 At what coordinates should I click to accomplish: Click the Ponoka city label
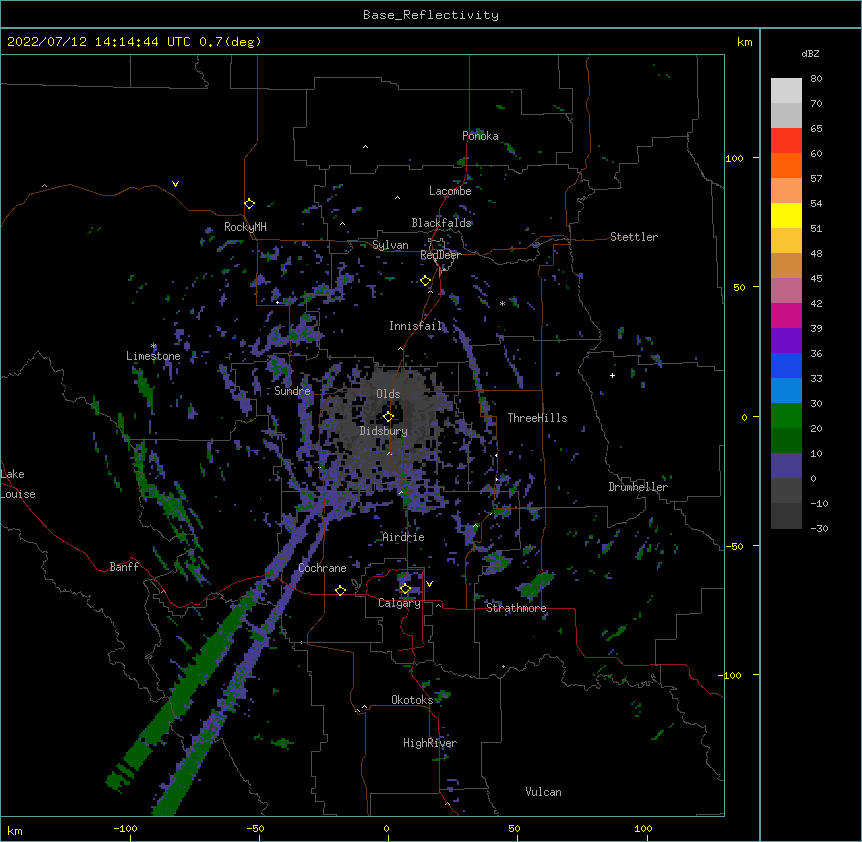coord(480,136)
